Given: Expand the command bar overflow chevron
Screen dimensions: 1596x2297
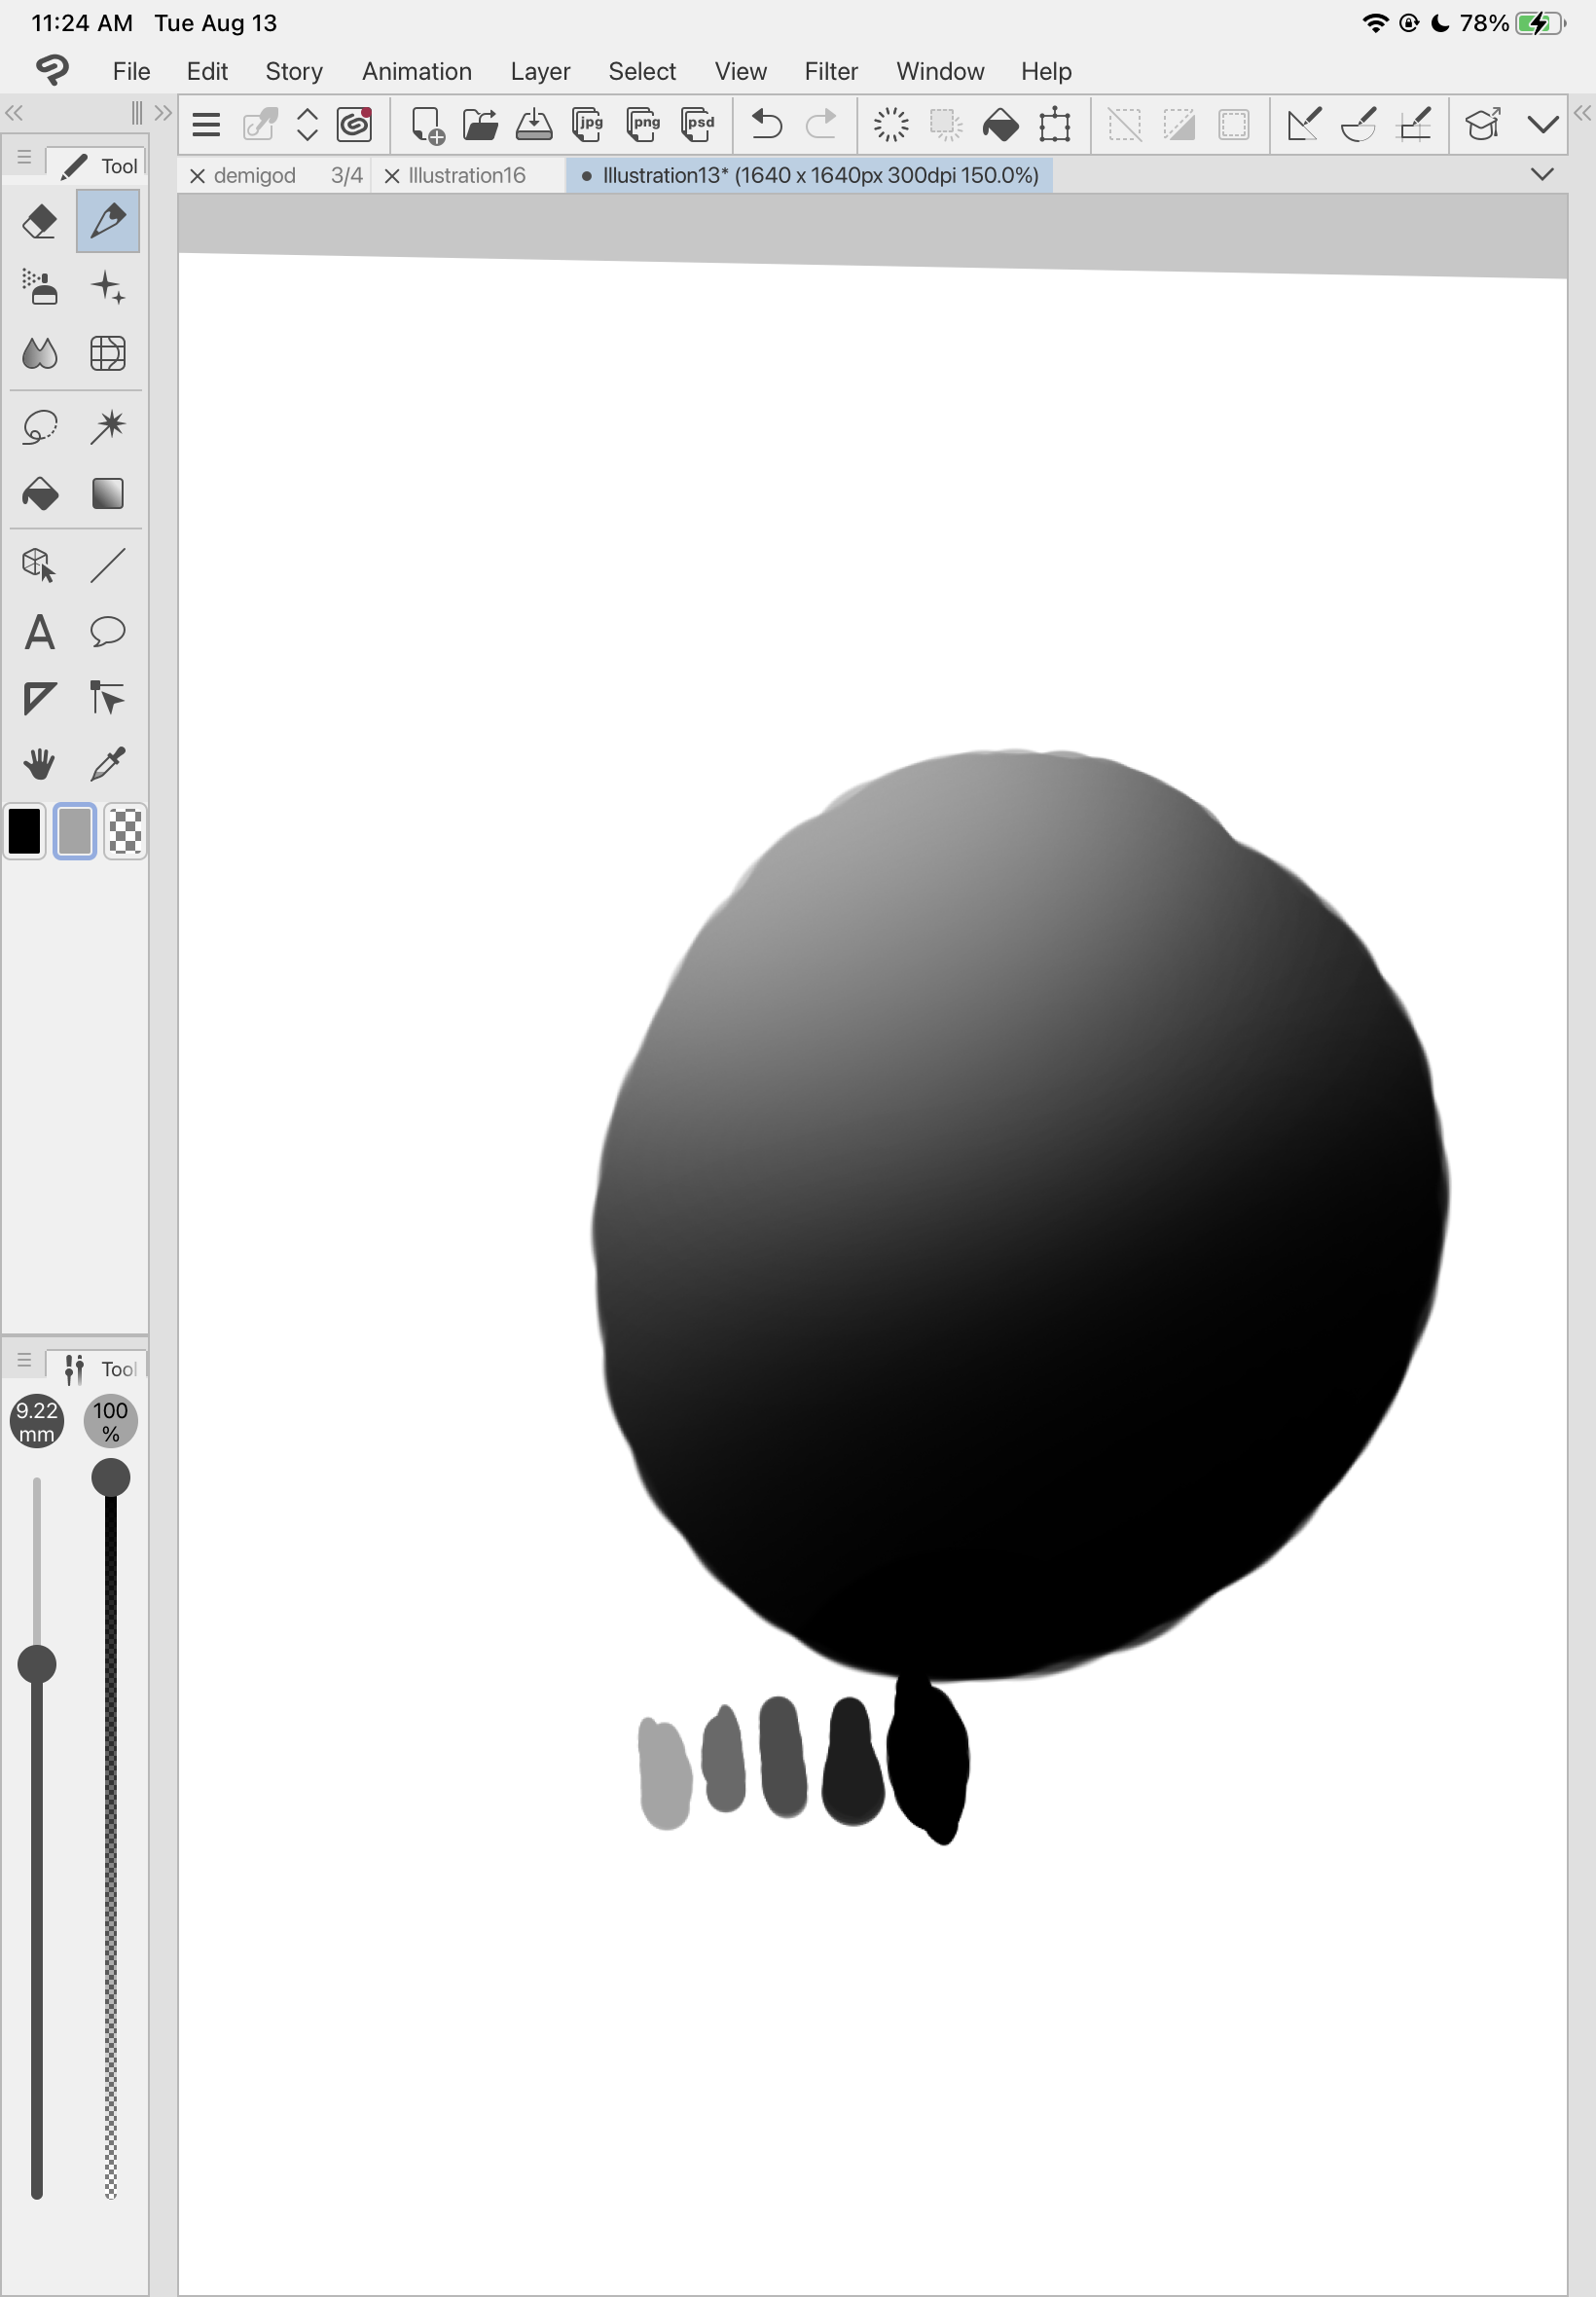Looking at the screenshot, I should 1543,125.
